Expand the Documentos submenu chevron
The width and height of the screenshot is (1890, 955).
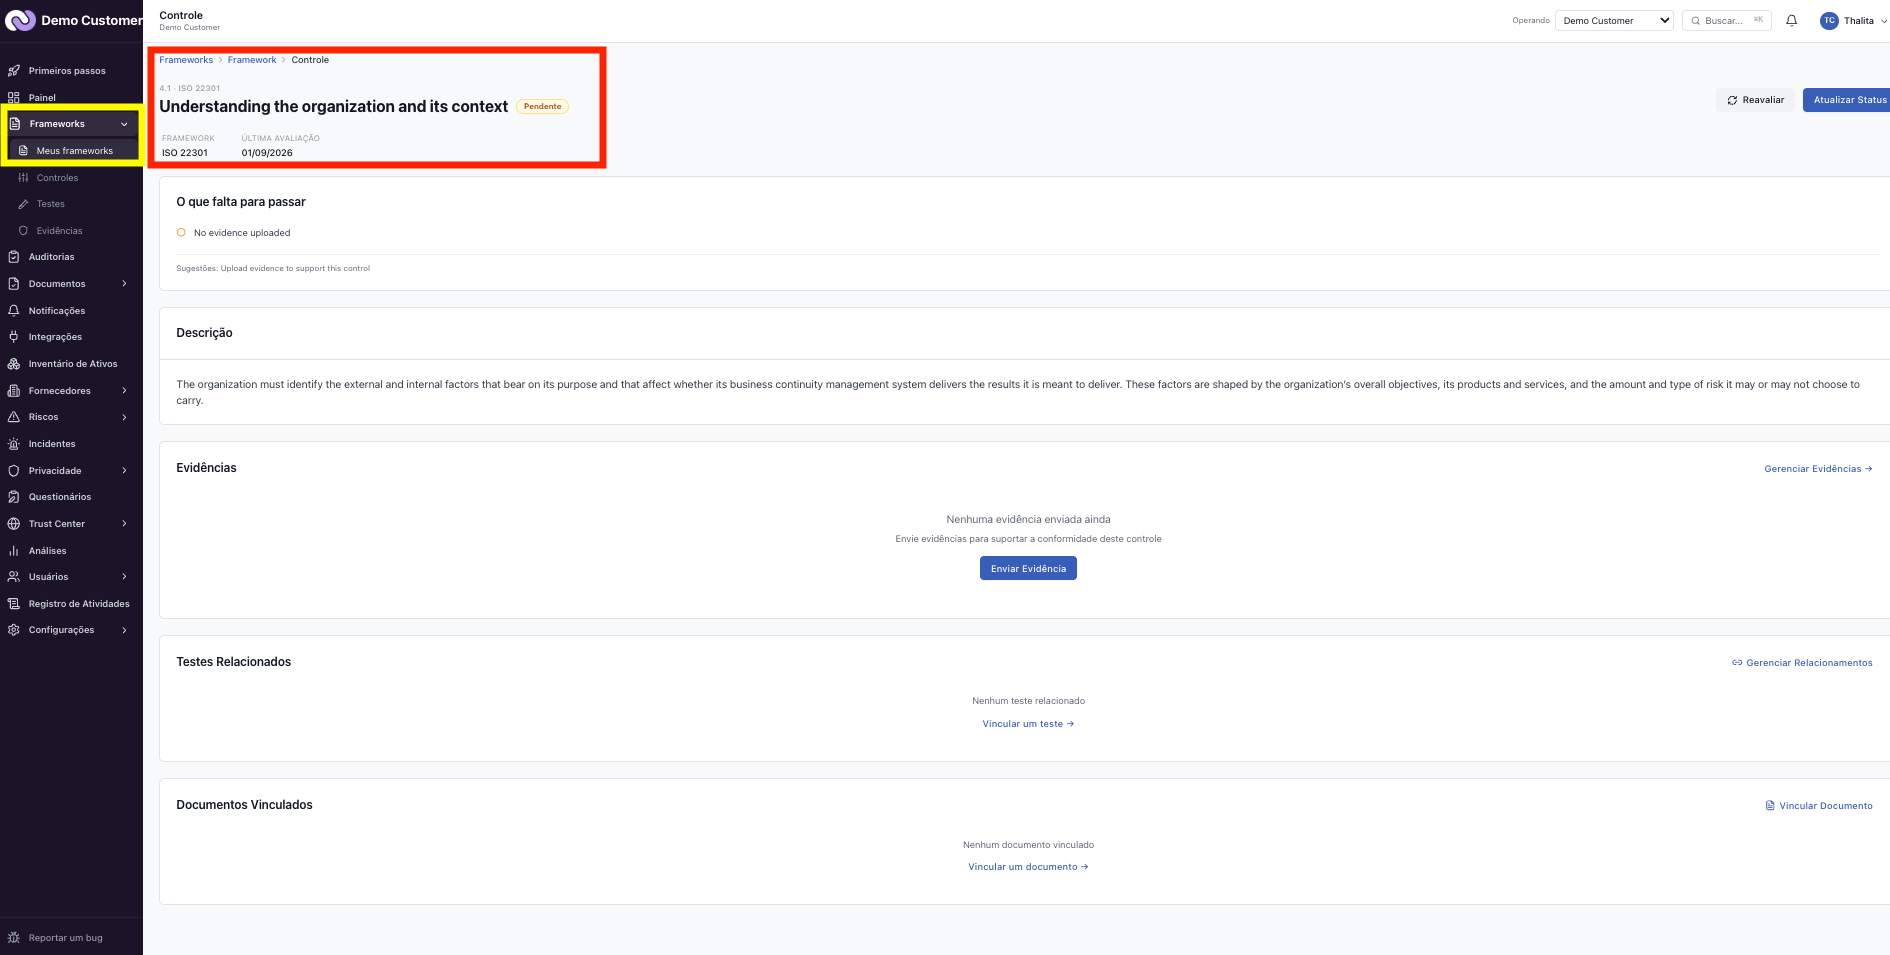pos(124,284)
